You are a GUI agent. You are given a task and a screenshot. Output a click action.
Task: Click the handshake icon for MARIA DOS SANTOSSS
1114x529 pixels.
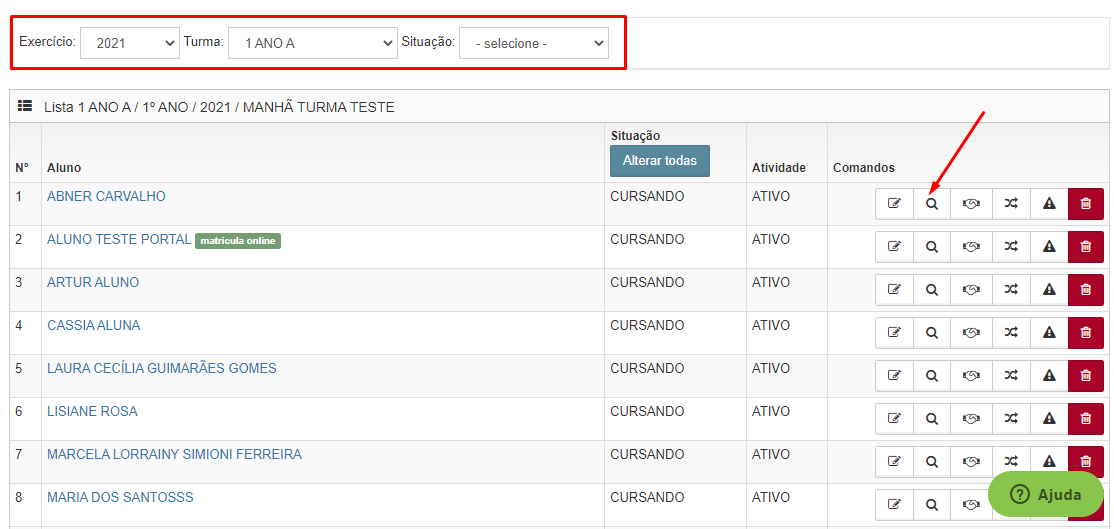click(971, 505)
